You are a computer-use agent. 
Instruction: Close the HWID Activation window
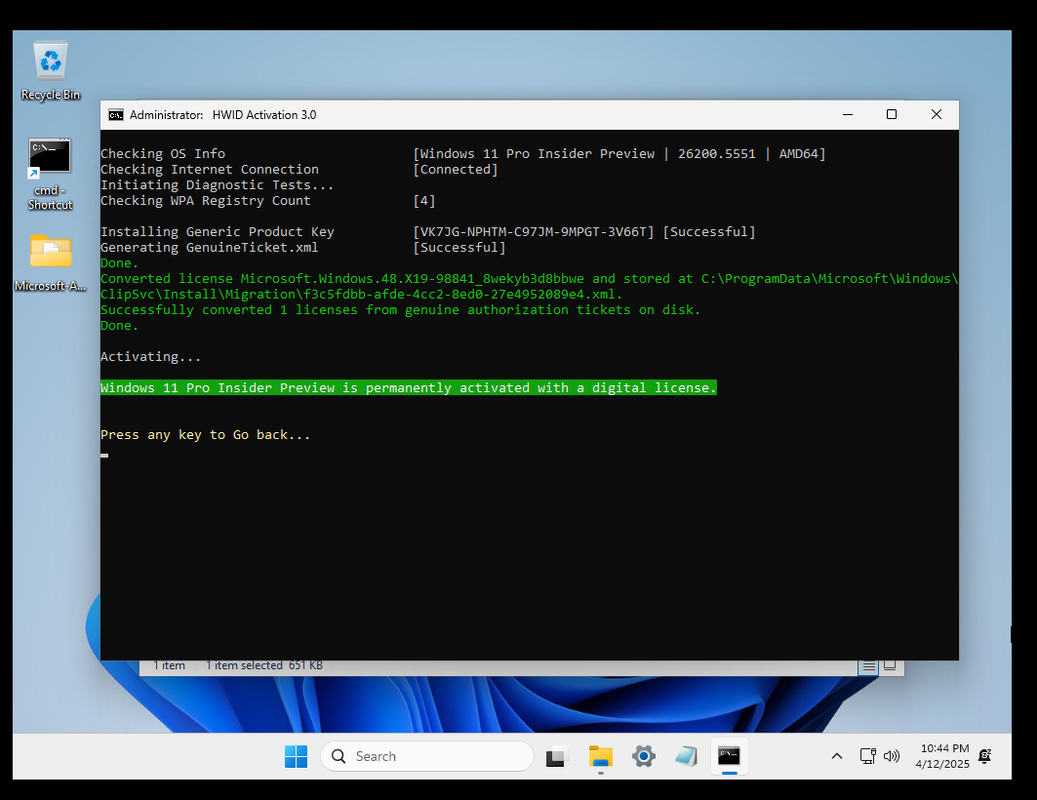coord(936,114)
